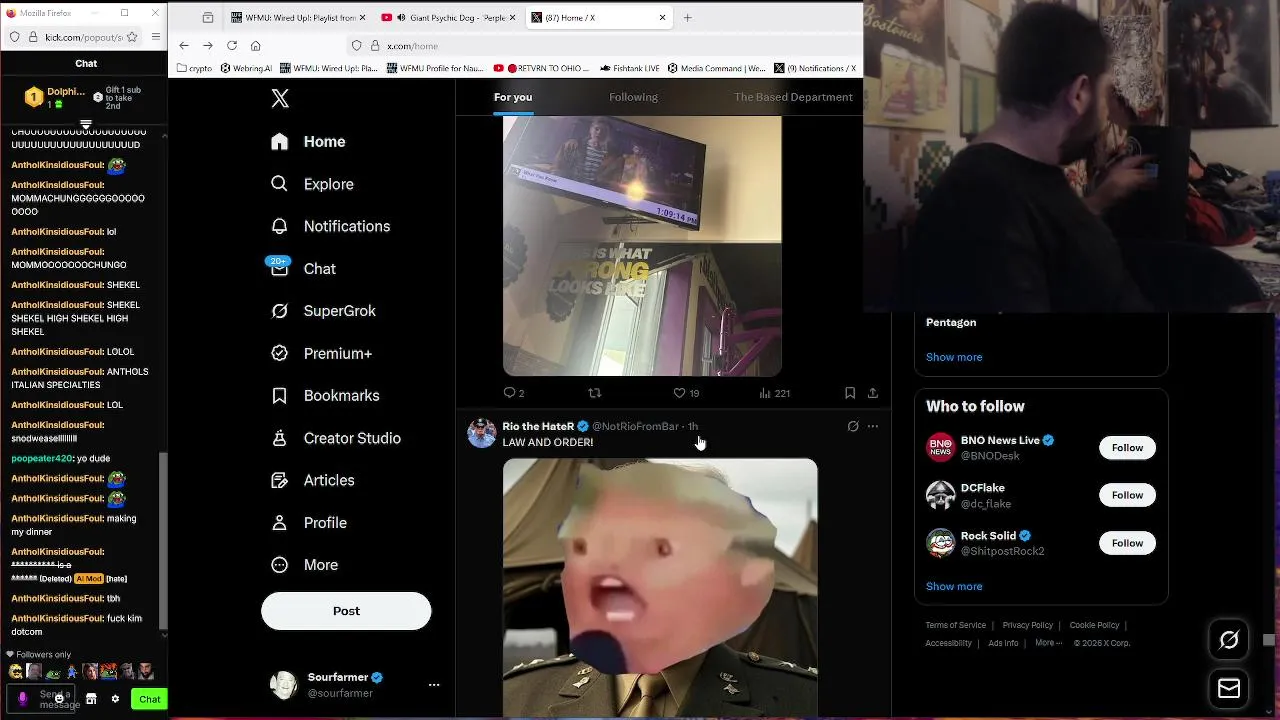The height and width of the screenshot is (720, 1280).
Task: Click the Kick chat message input field
Action: point(60,699)
